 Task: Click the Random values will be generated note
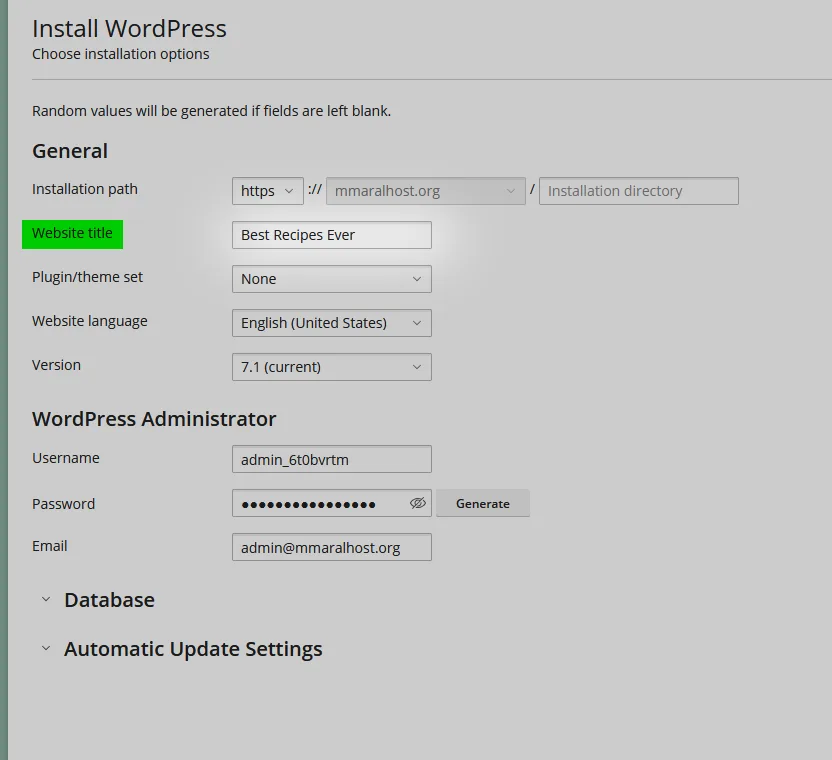211,111
